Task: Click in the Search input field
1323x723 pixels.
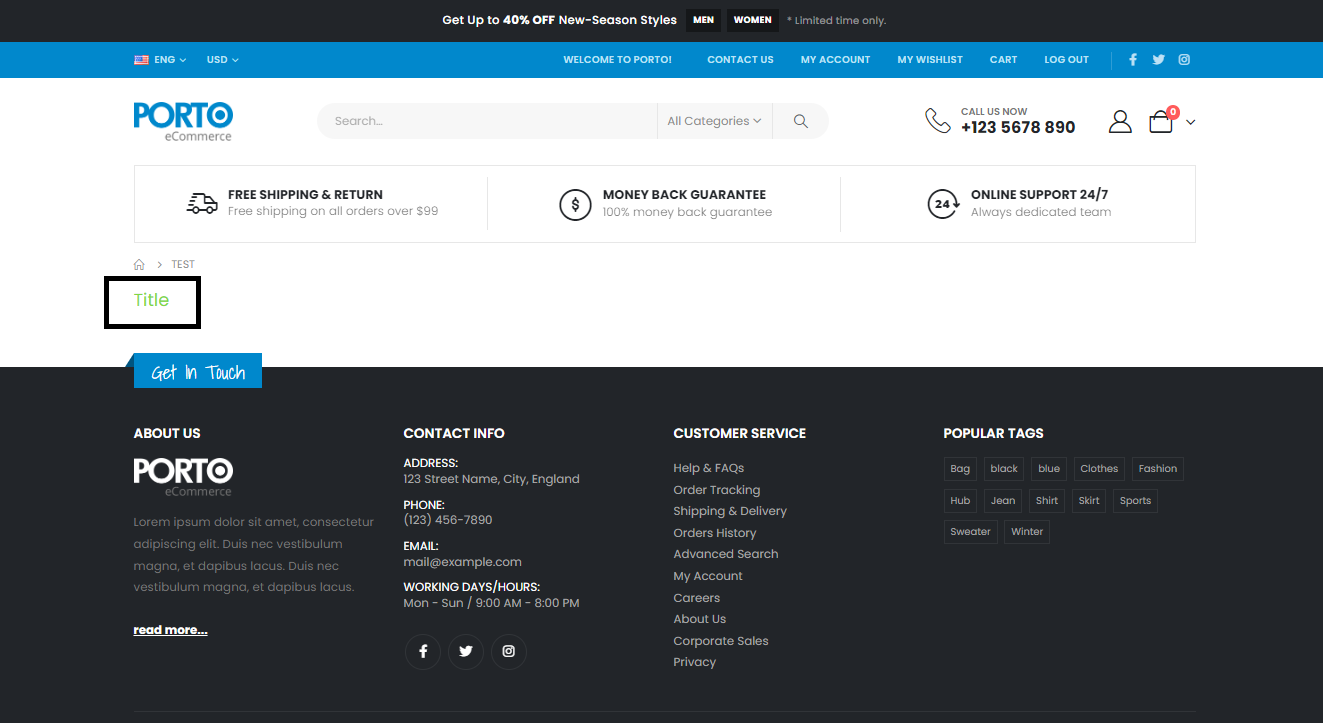Action: (x=487, y=121)
